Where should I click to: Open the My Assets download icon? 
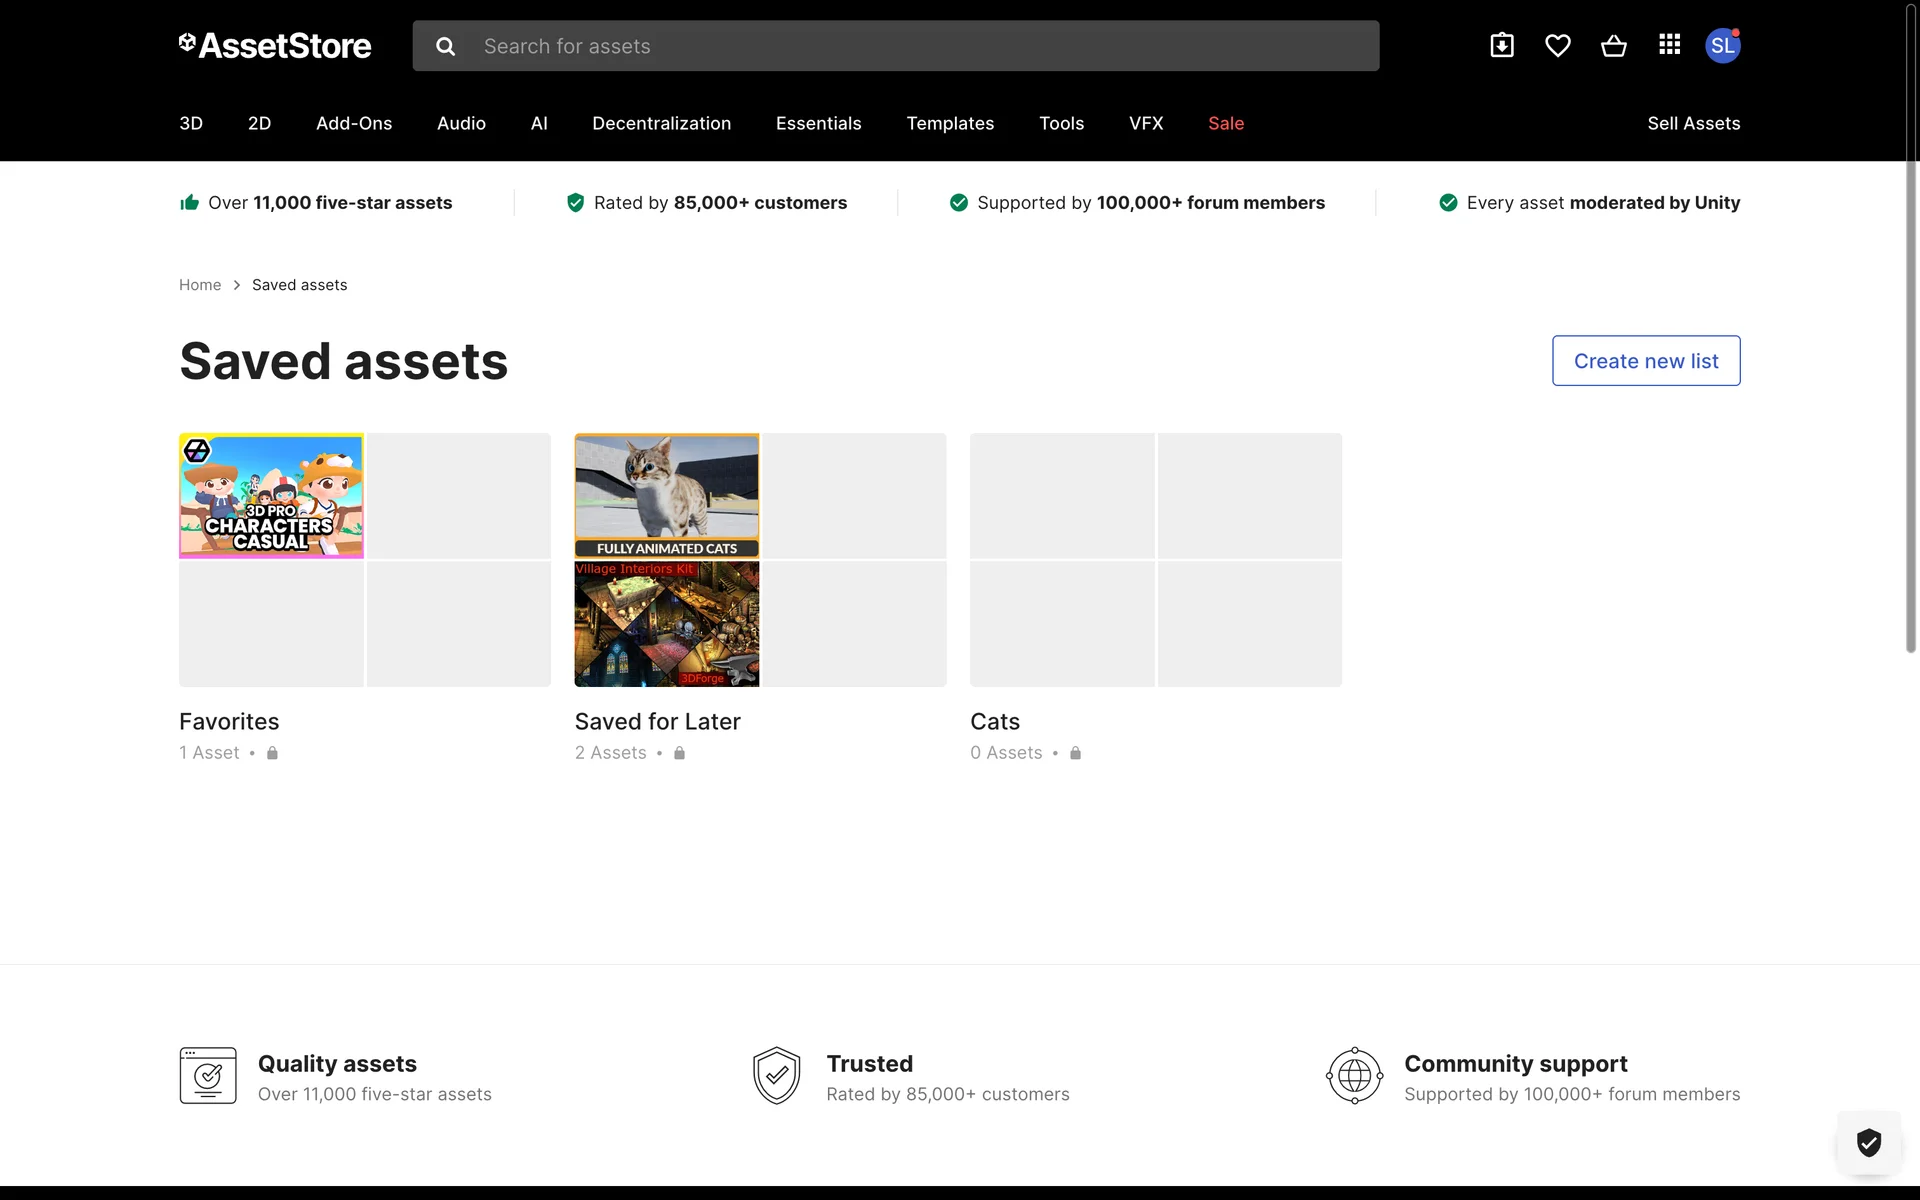click(1501, 46)
